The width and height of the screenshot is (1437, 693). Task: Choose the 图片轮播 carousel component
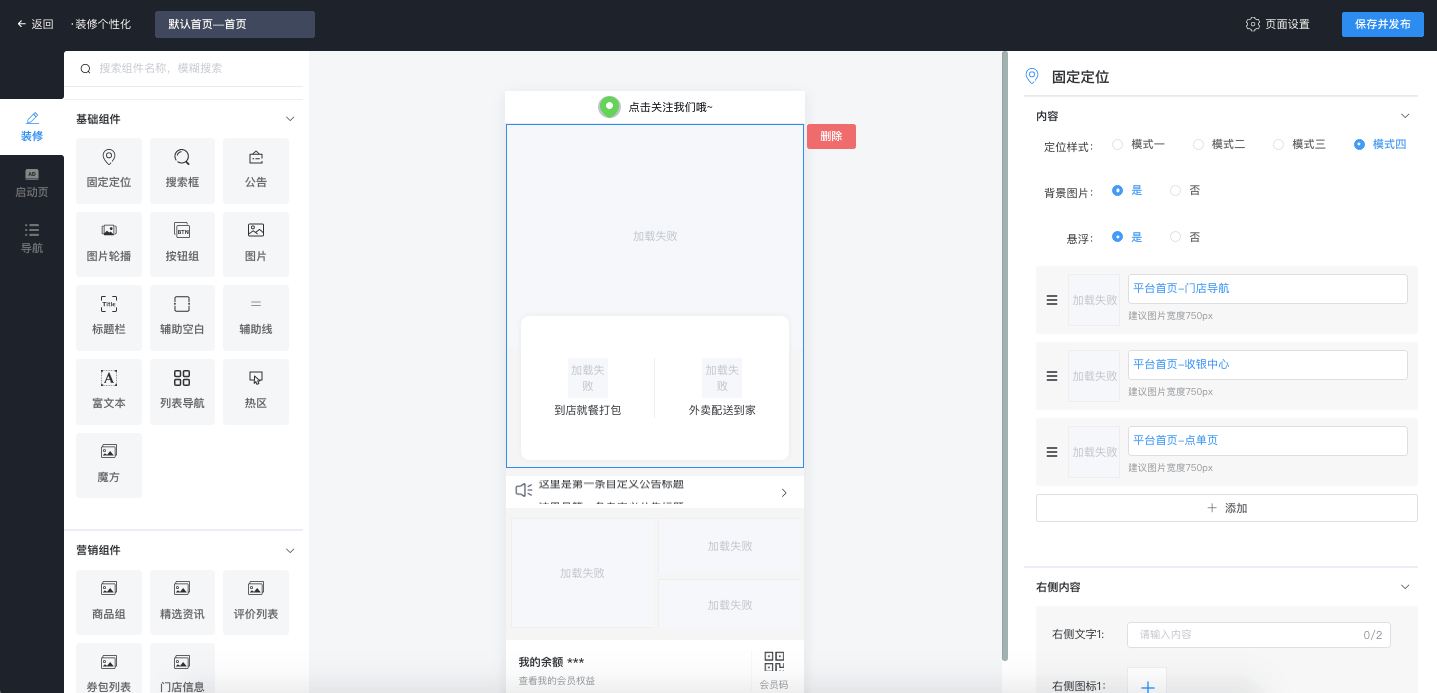tap(109, 243)
